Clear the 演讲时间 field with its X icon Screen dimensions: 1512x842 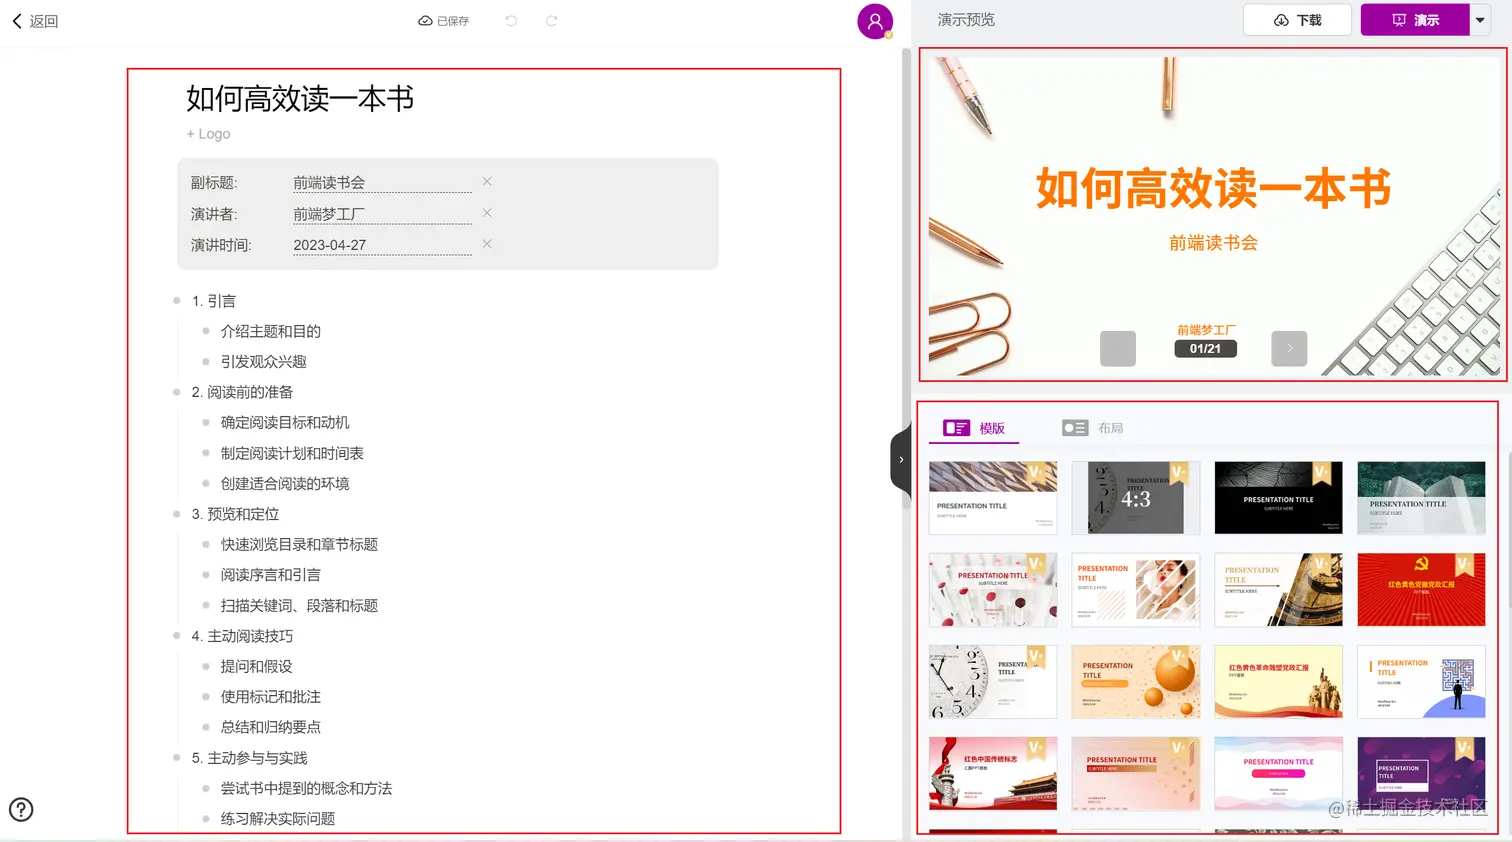point(487,244)
